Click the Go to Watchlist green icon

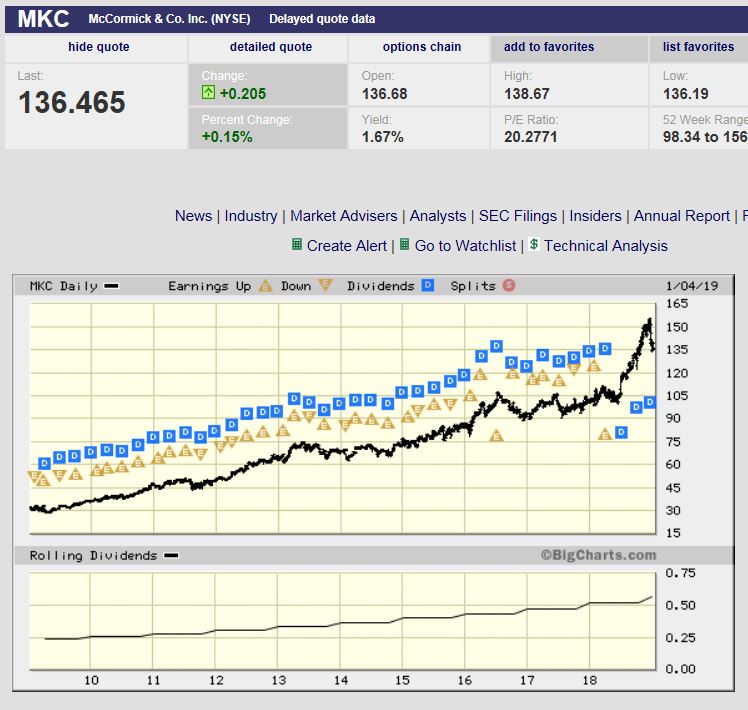pos(404,245)
